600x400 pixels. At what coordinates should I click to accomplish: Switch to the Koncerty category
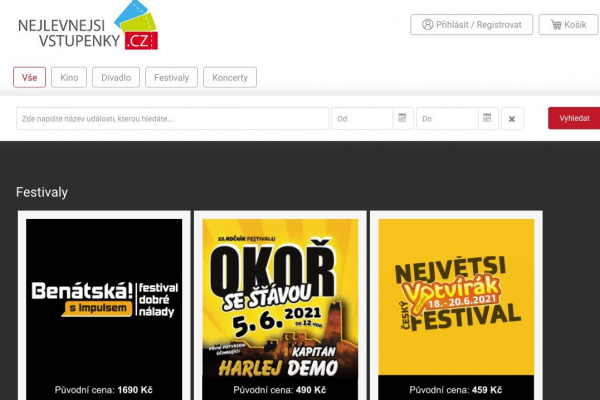coord(230,77)
